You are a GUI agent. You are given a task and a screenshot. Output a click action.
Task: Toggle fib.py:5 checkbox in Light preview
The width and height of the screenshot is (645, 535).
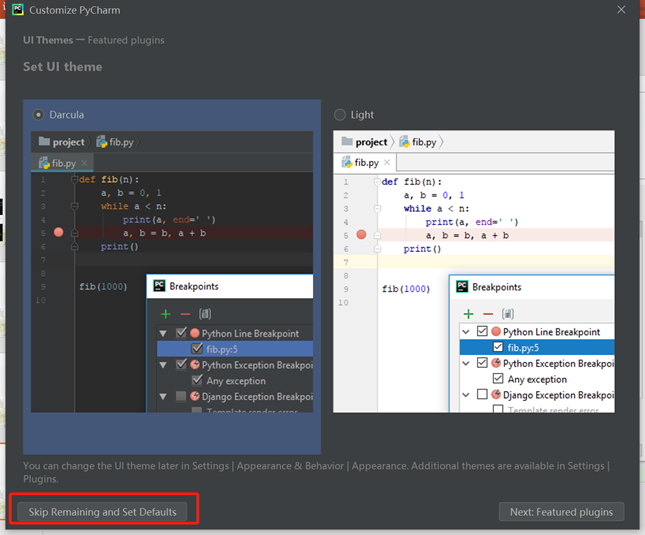(x=498, y=347)
